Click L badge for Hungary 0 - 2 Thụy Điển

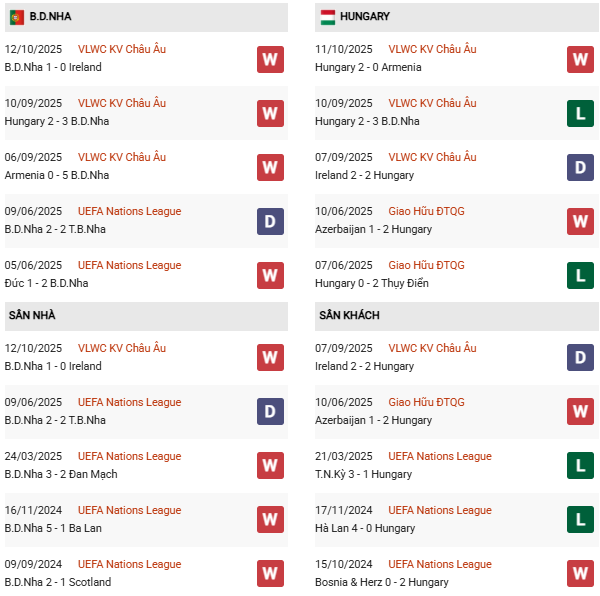580,275
